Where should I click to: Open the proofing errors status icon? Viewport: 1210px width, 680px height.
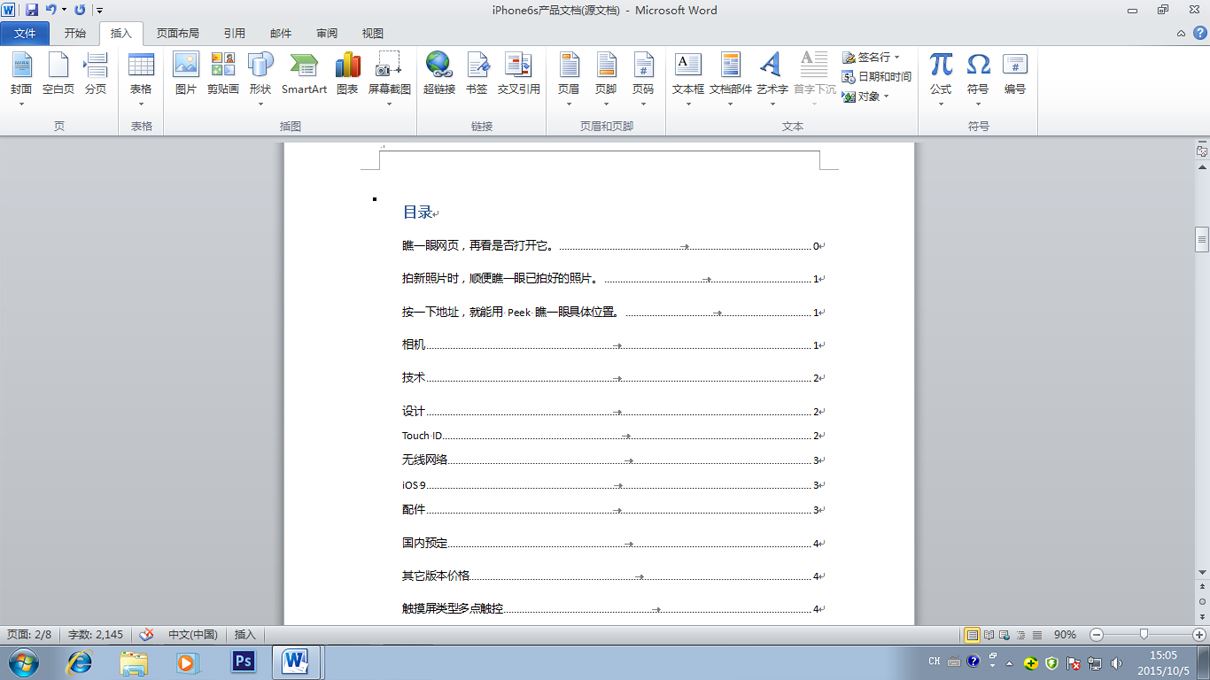(147, 634)
